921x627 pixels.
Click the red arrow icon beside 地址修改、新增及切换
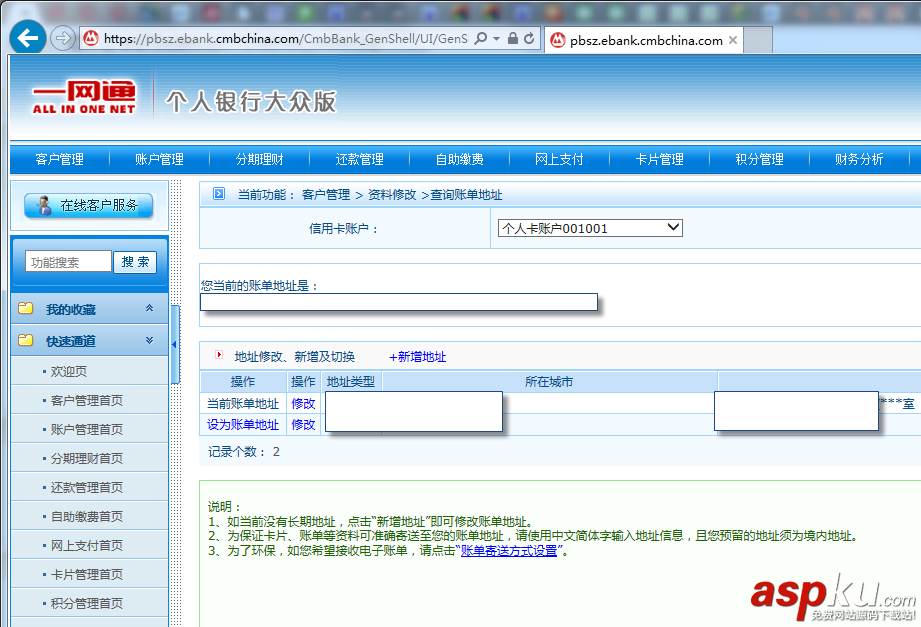coord(217,356)
